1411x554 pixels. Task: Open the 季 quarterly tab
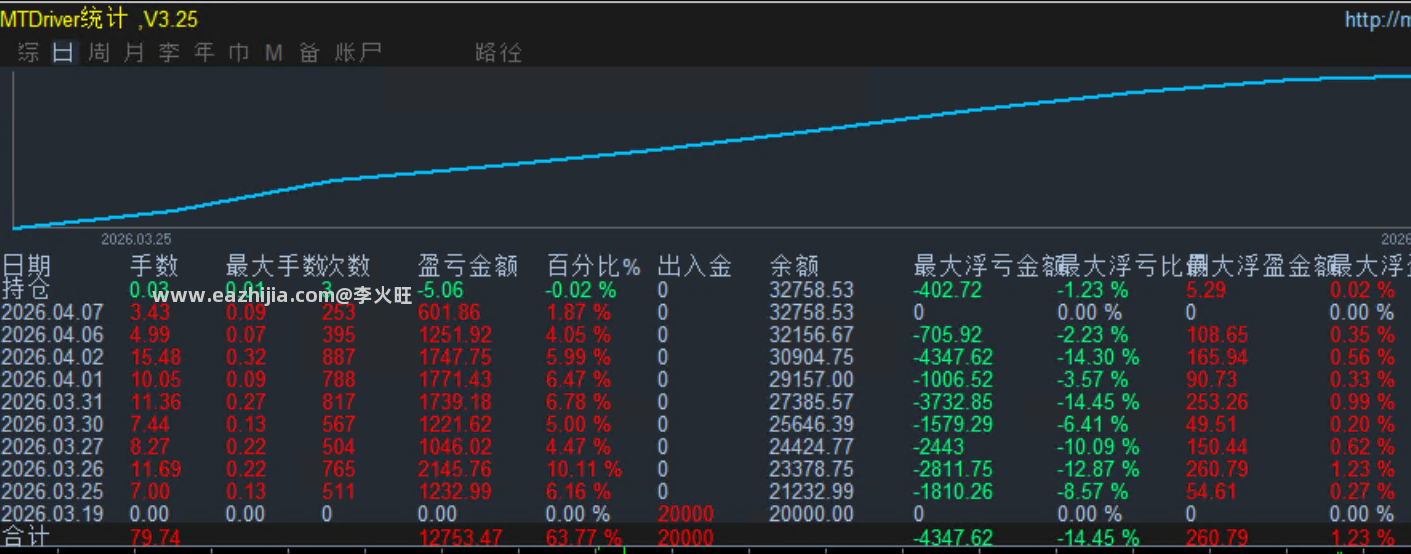point(169,53)
